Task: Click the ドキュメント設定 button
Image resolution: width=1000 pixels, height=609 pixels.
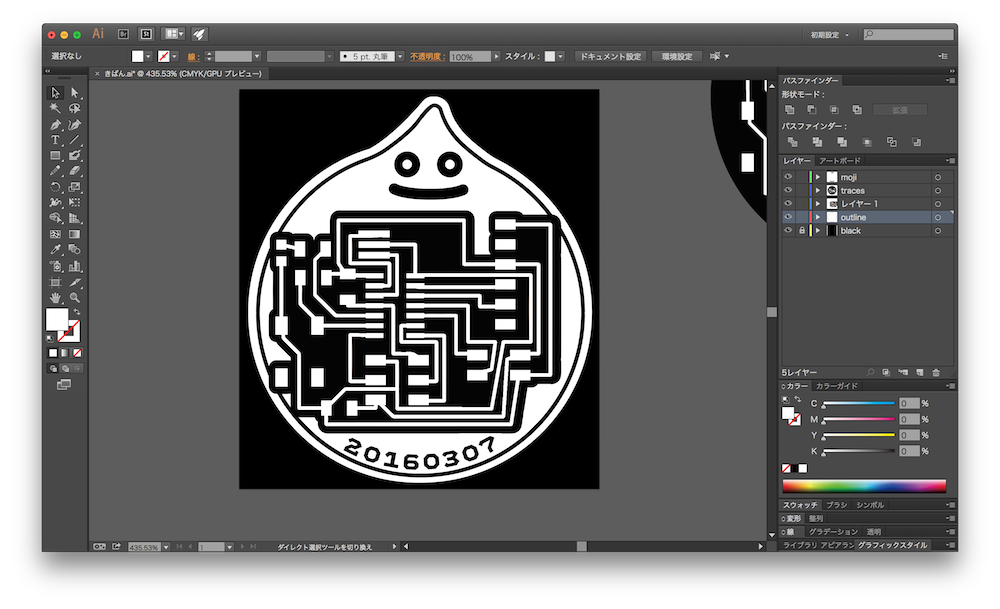Action: [610, 57]
